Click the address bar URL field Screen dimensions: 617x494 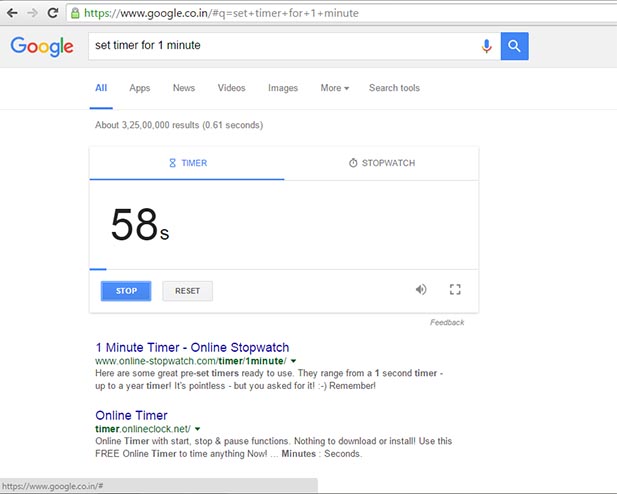(342, 13)
